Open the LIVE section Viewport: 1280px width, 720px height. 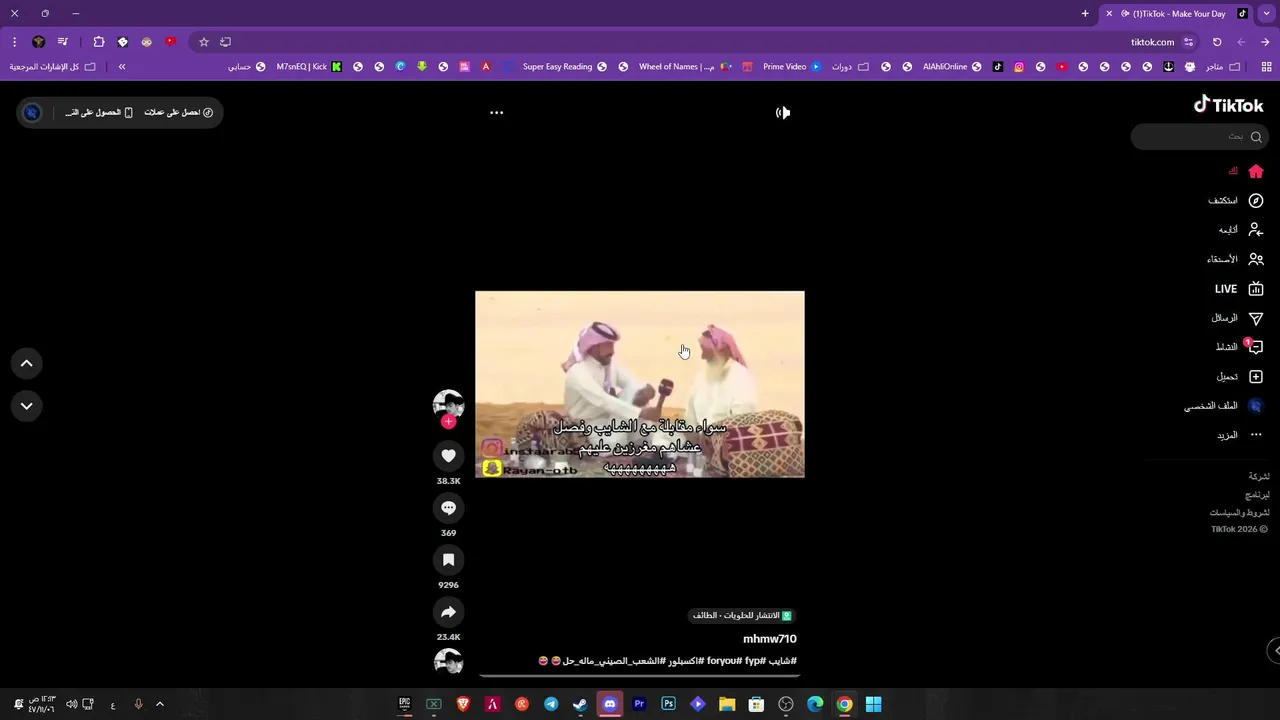point(1239,289)
